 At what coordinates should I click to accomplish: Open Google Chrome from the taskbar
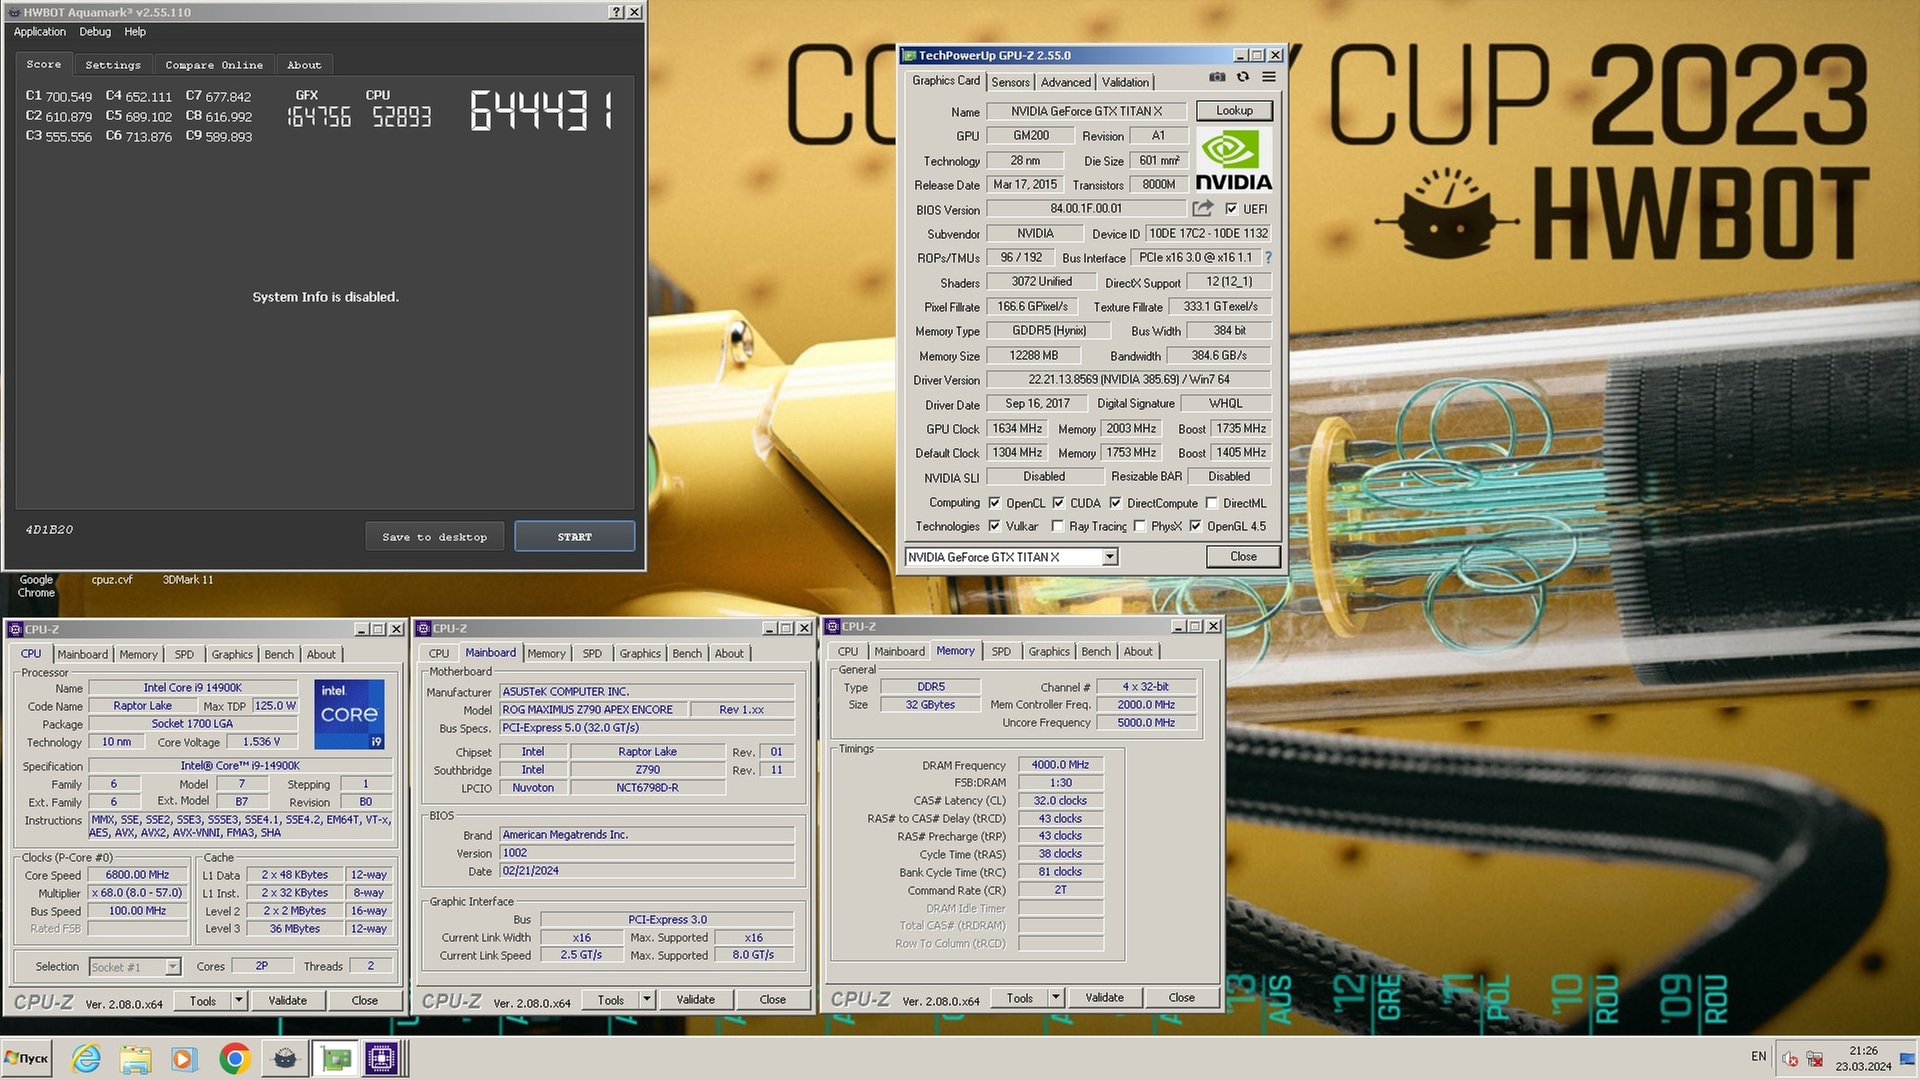tap(234, 1058)
